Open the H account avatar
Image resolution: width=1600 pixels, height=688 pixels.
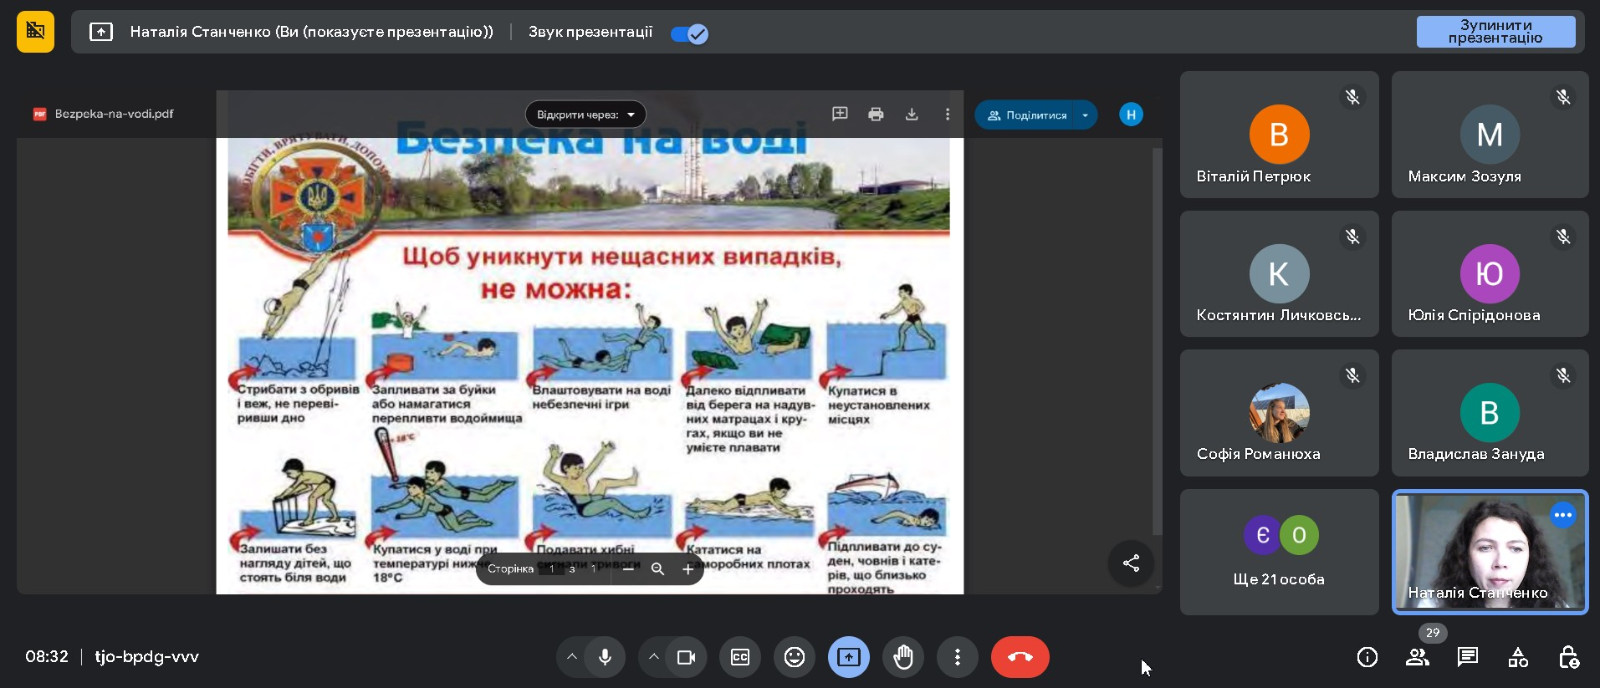pyautogui.click(x=1131, y=114)
